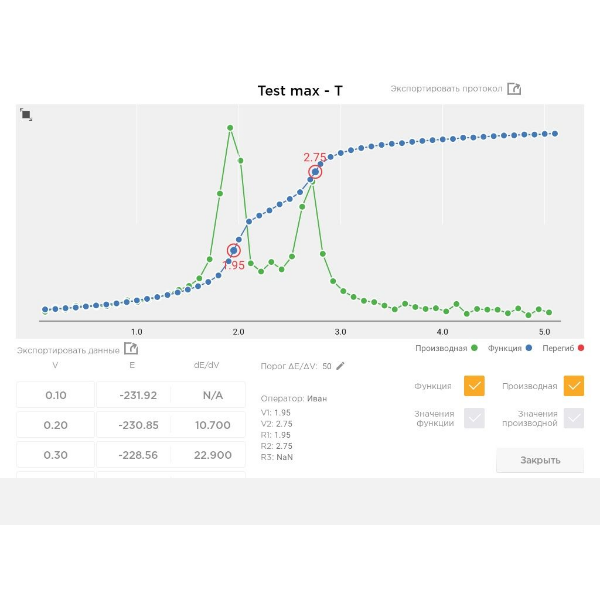
Task: Edit the ΔE/ΔV threshold with pencil icon
Action: 340,366
